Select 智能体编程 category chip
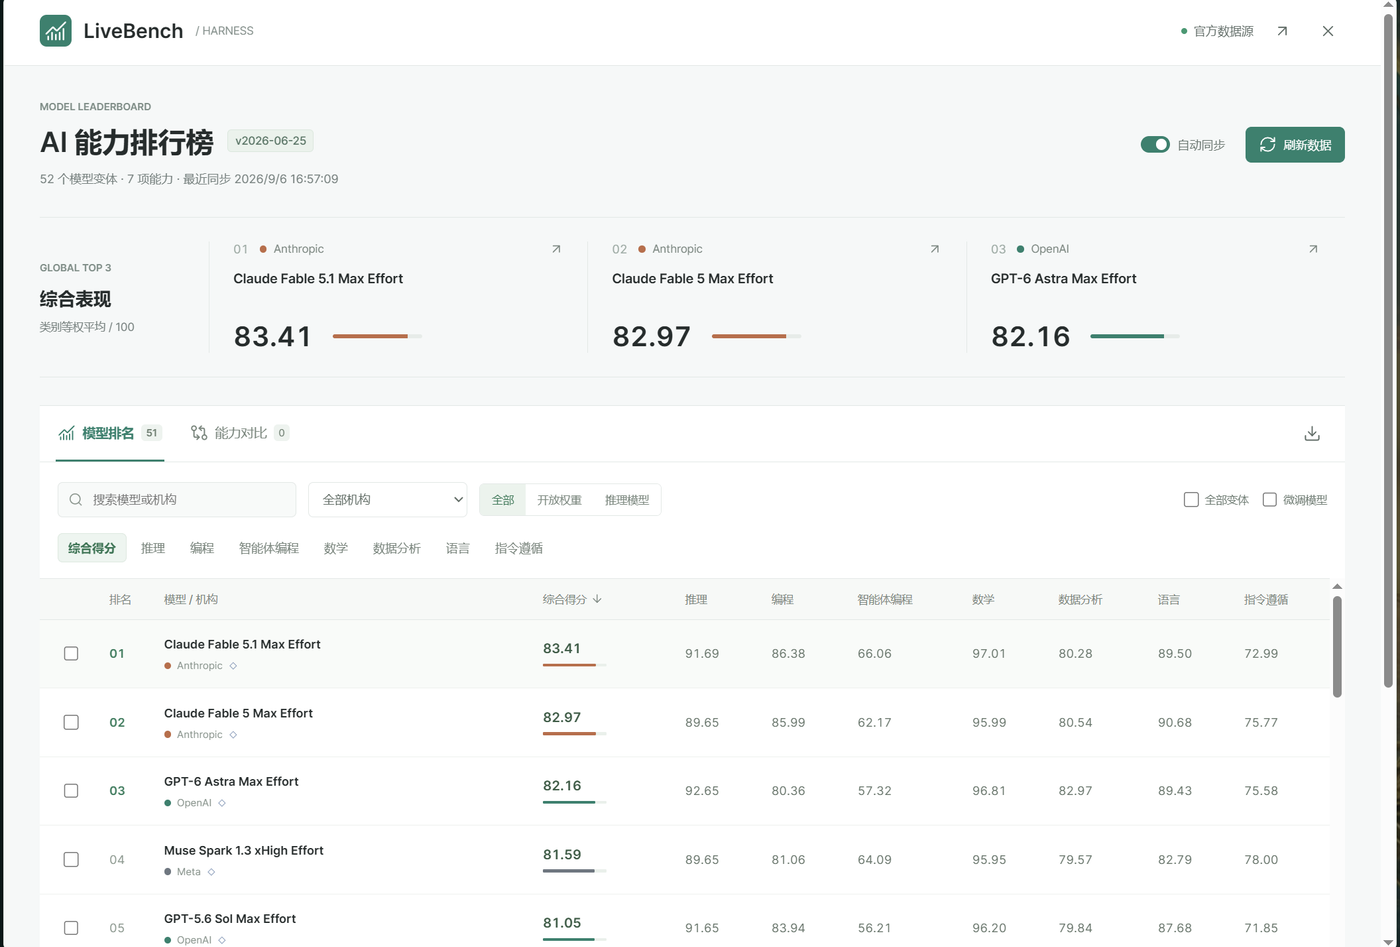The height and width of the screenshot is (947, 1400). tap(269, 548)
